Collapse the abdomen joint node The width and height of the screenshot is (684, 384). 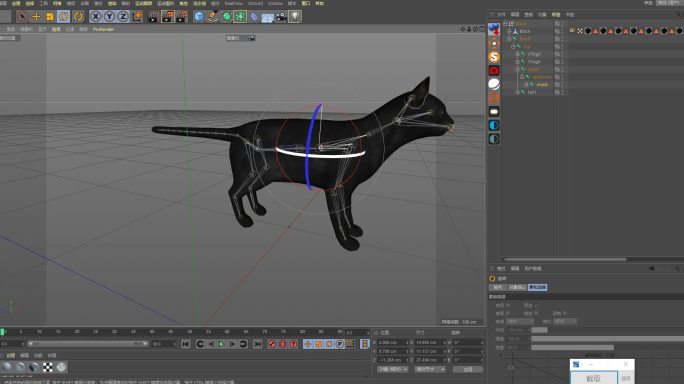coord(522,77)
